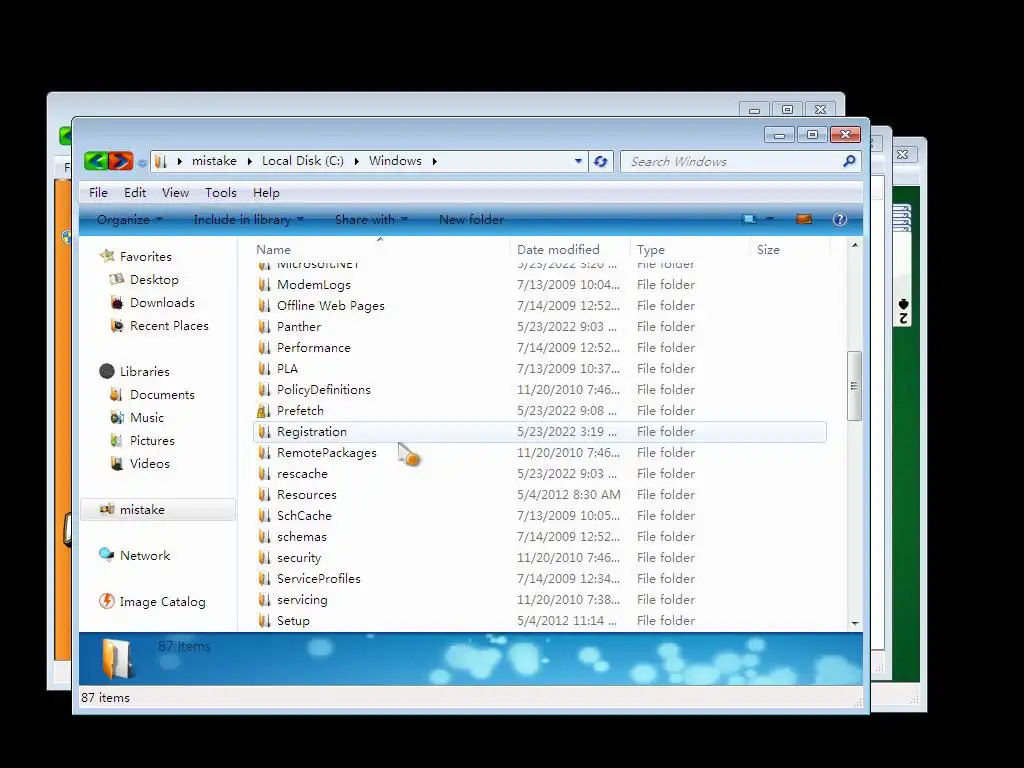This screenshot has height=768, width=1024.
Task: Expand the arrow after Windows in address bar
Action: click(434, 161)
